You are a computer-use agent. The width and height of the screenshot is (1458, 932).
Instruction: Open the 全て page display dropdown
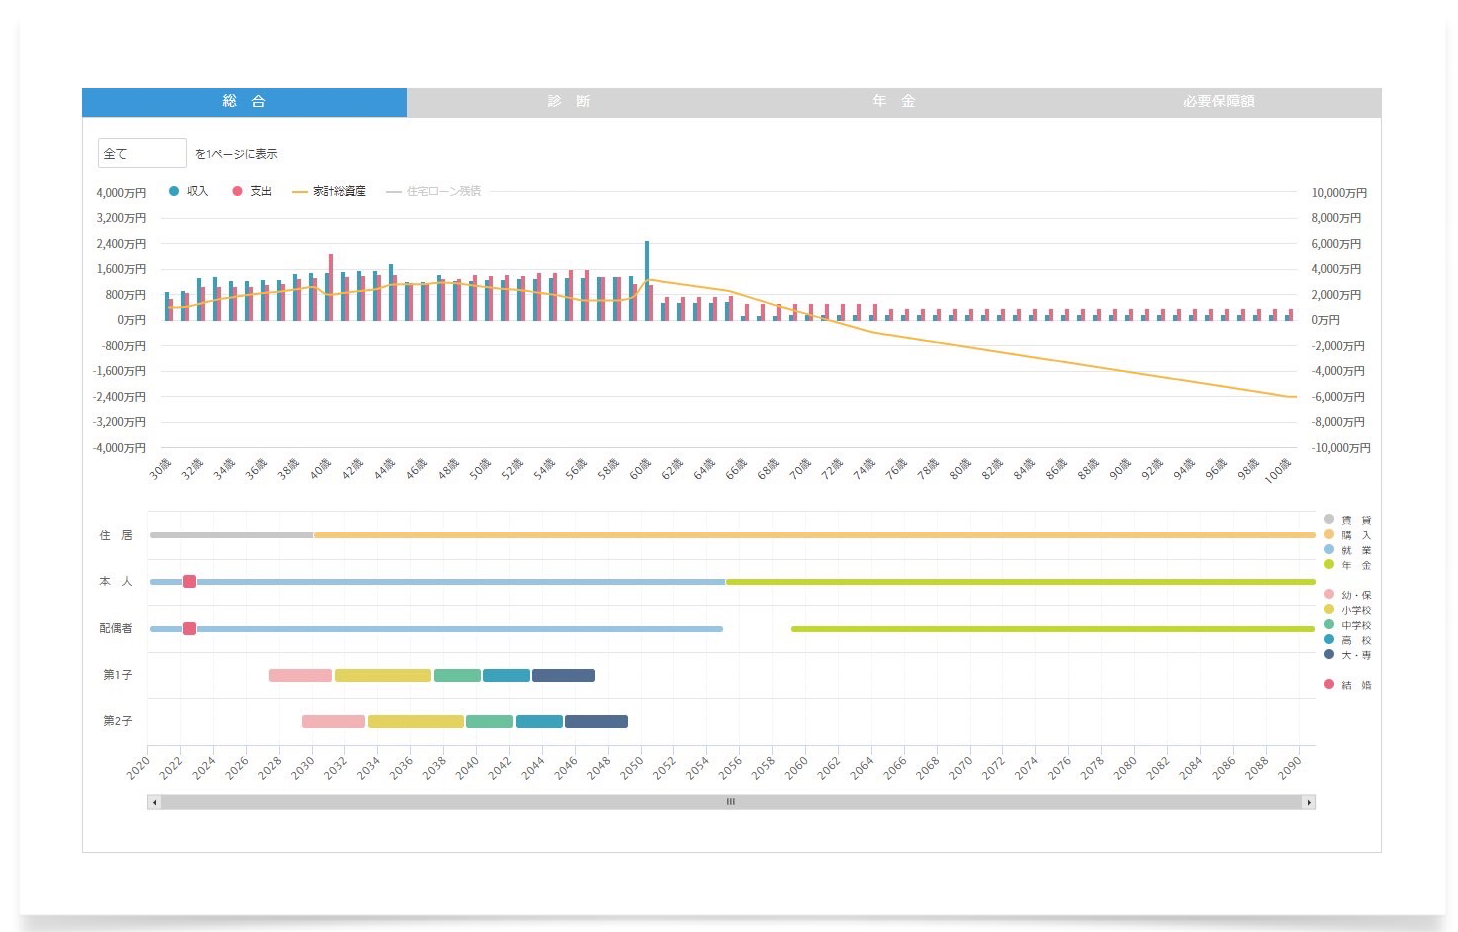tap(142, 153)
